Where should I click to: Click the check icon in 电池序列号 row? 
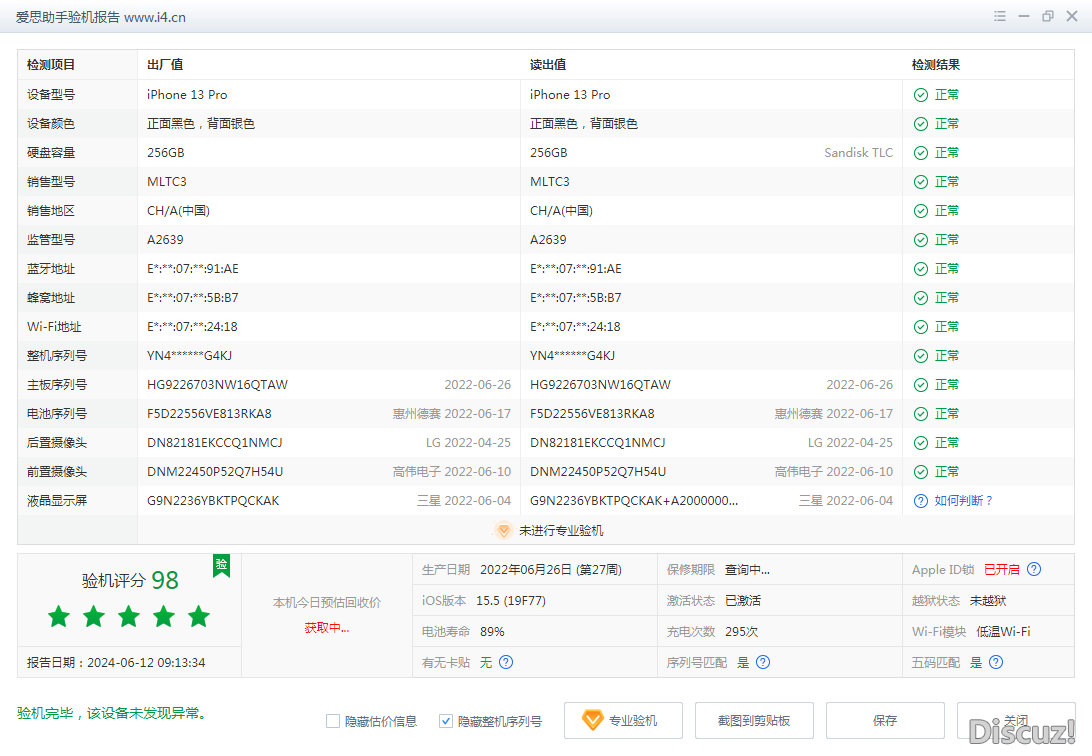coord(921,414)
